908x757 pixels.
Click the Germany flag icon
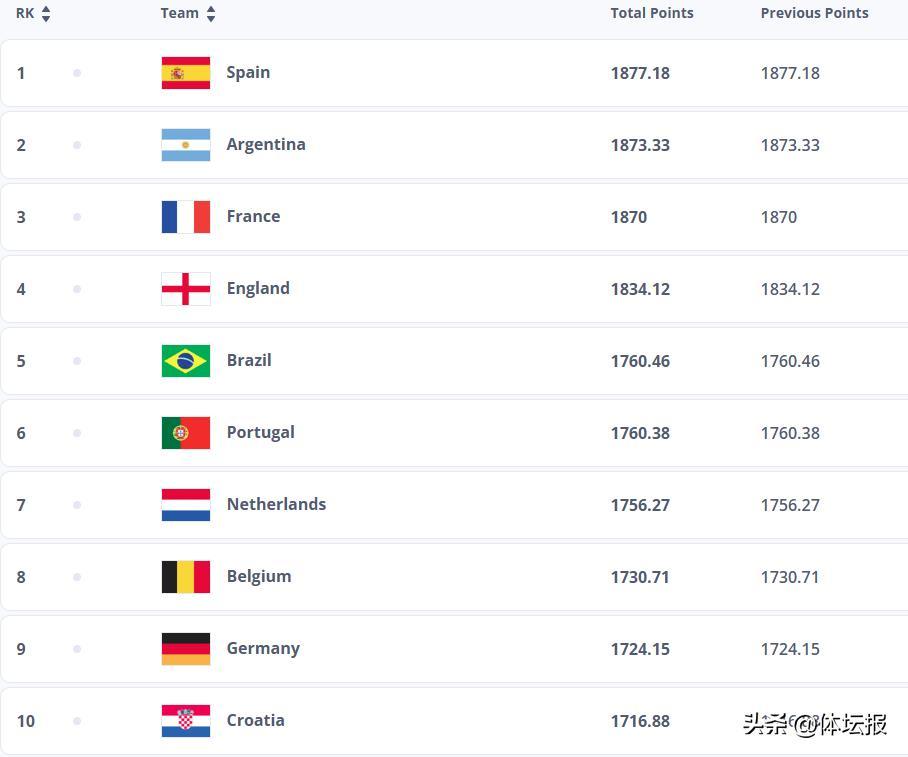click(186, 649)
